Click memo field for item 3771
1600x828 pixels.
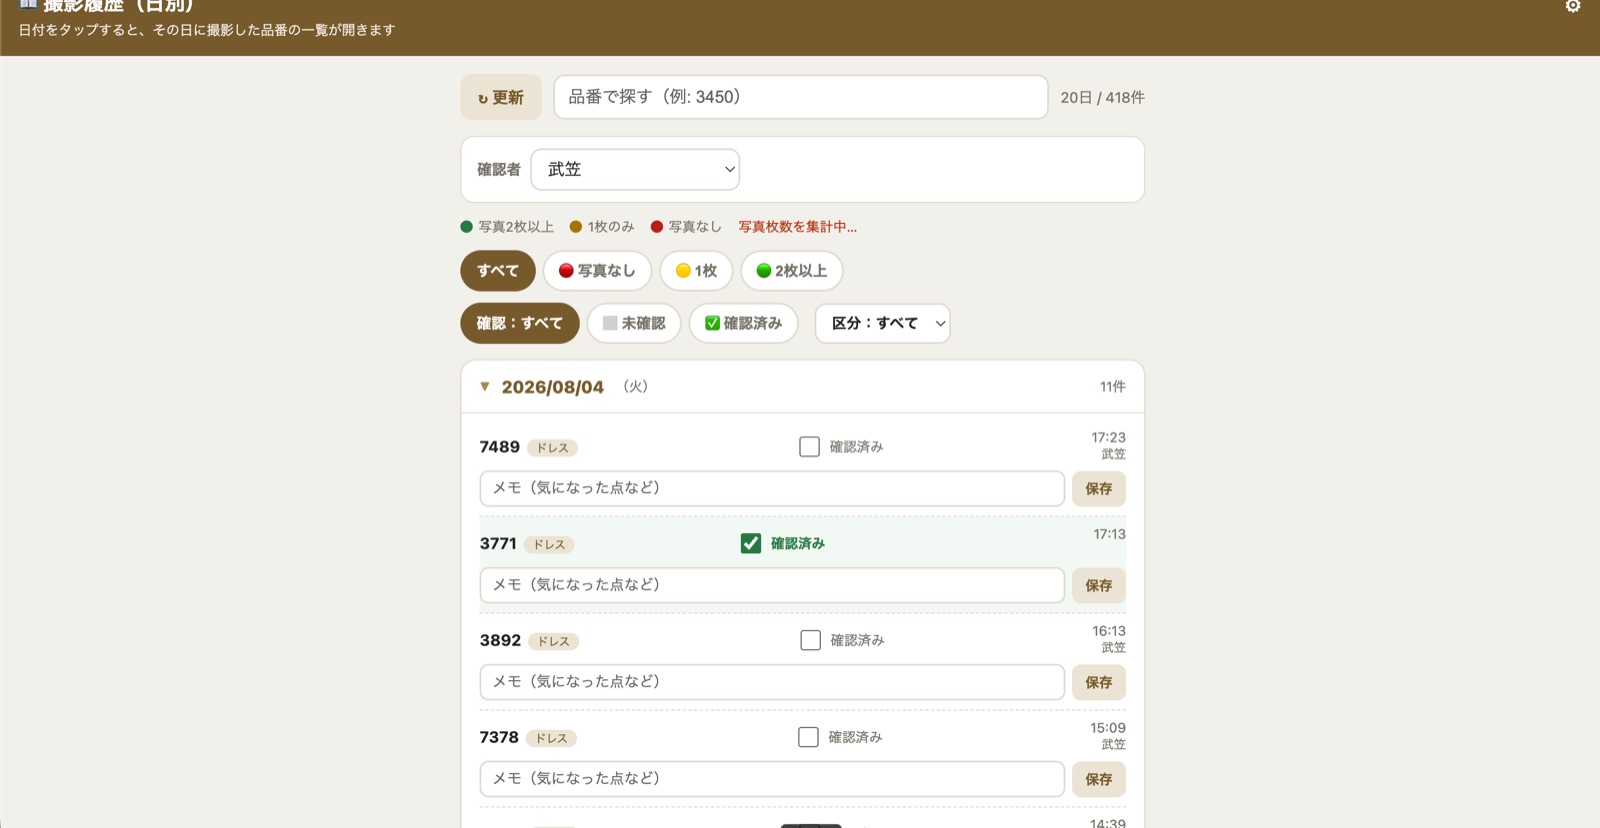click(772, 585)
